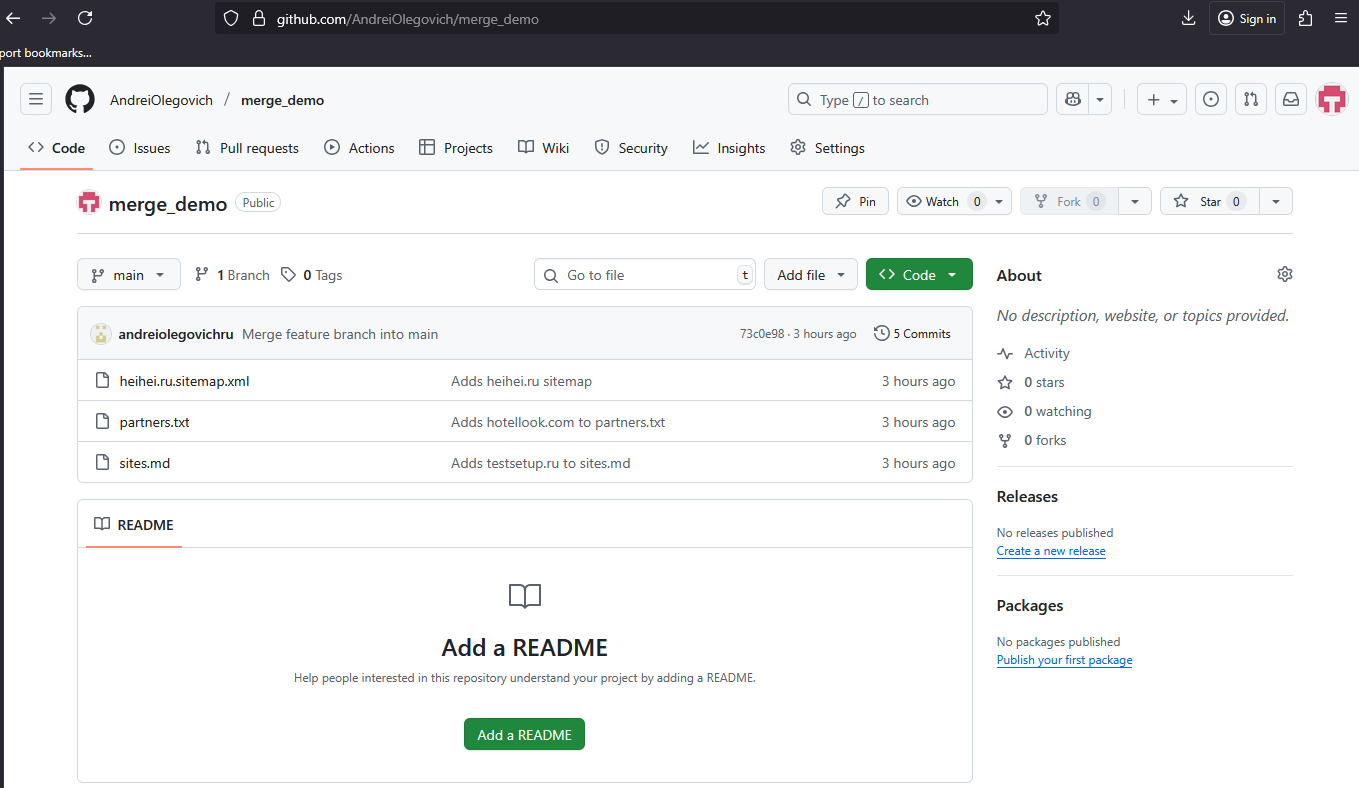Focus the Type / to search field
The width and height of the screenshot is (1359, 788).
(x=918, y=99)
